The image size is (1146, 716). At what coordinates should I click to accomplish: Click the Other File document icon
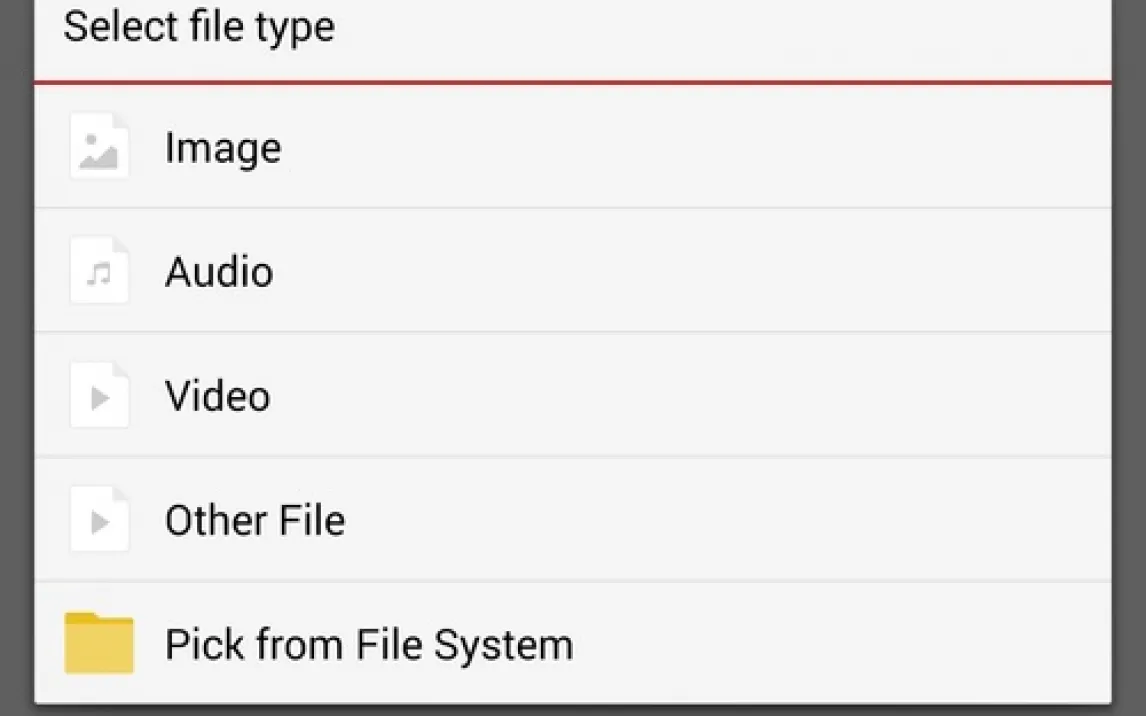coord(99,520)
